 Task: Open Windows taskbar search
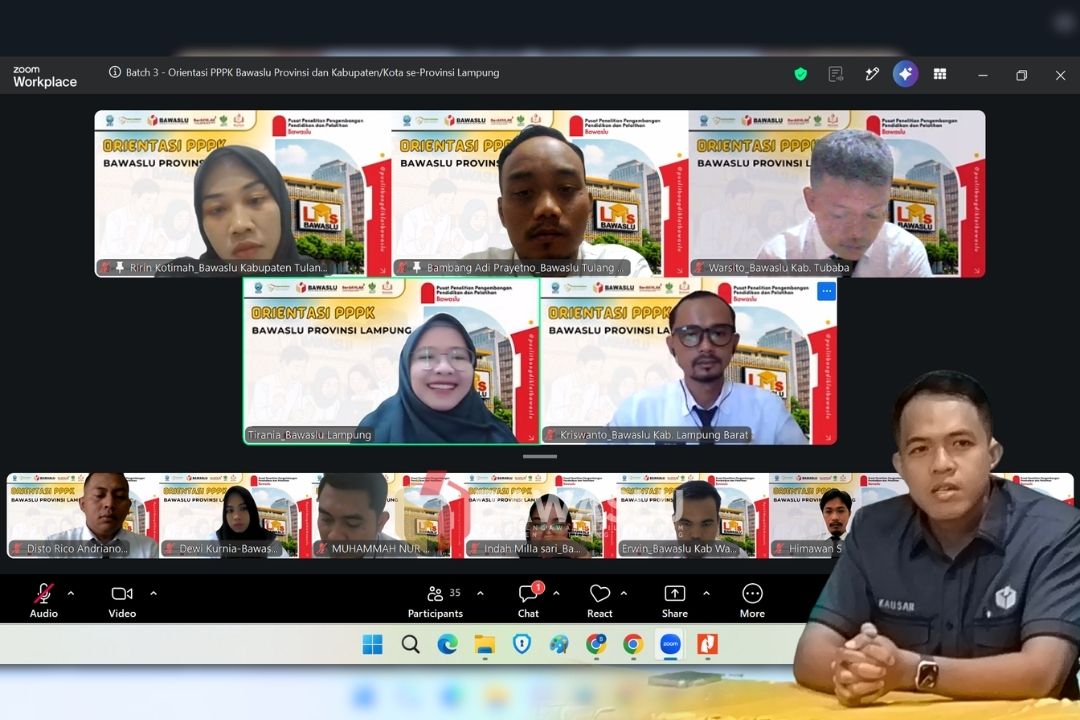point(411,644)
